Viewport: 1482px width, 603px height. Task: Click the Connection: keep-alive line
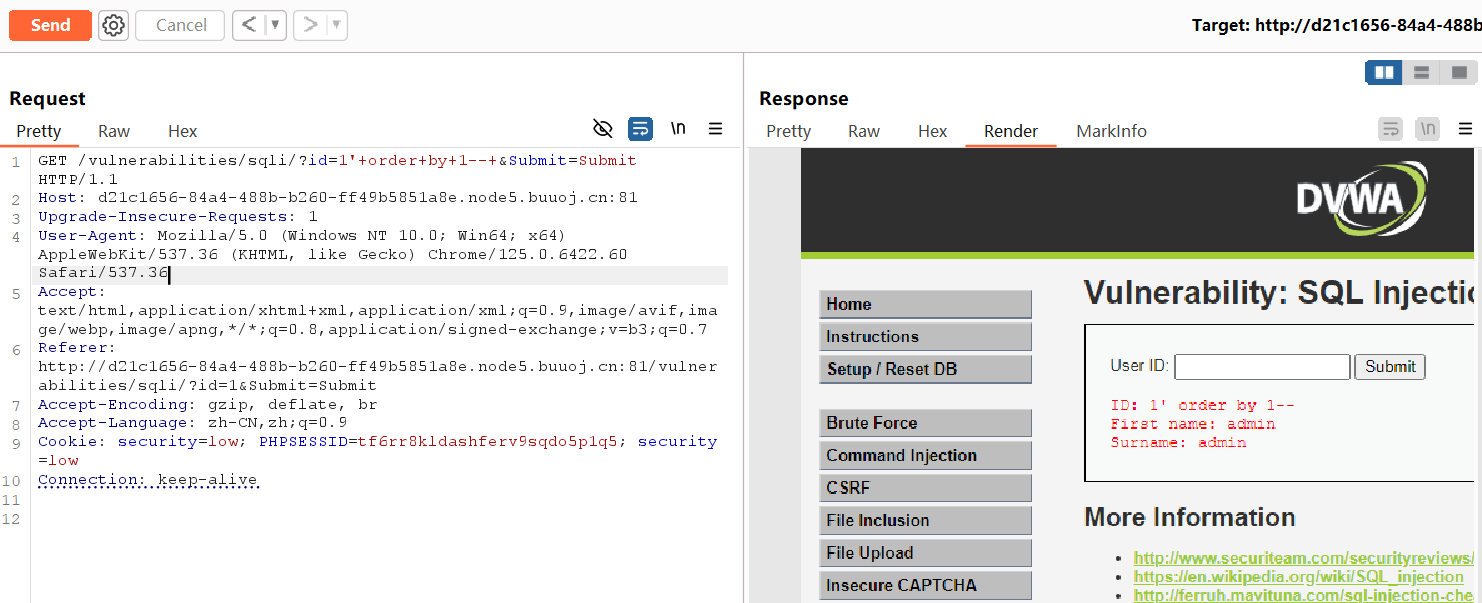[148, 480]
